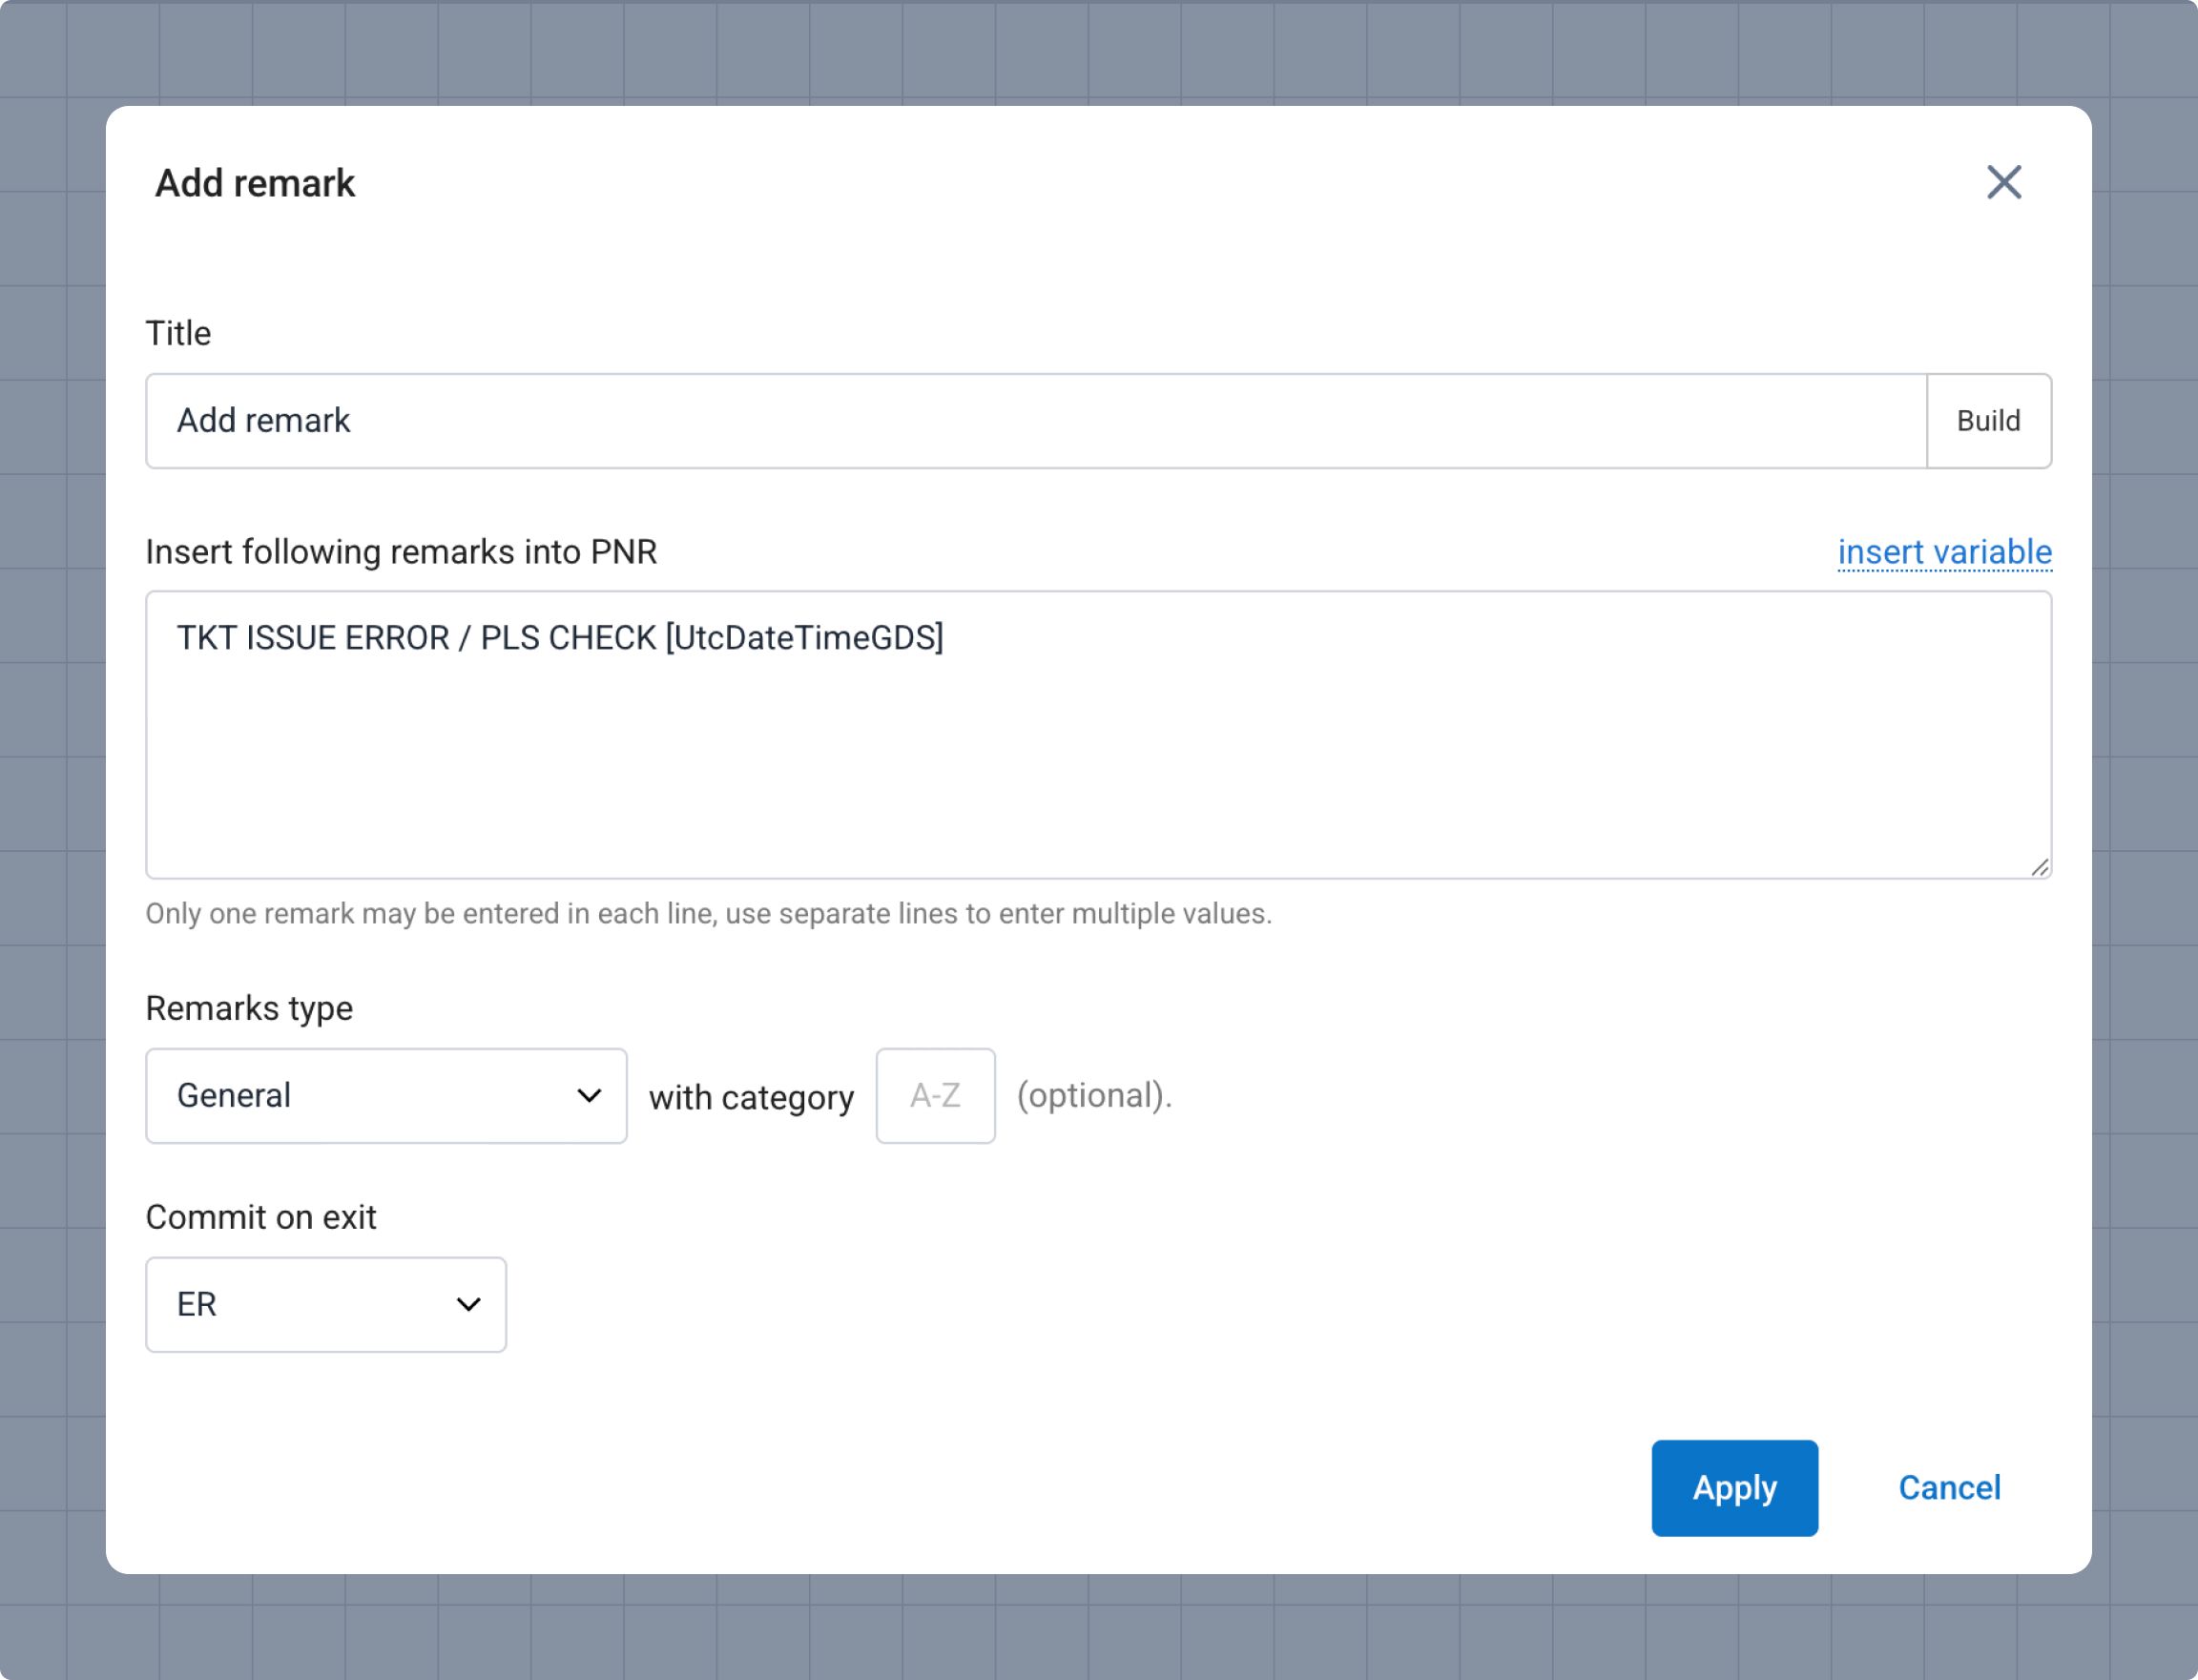
Task: Focus the A-Z category input
Action: click(x=935, y=1096)
